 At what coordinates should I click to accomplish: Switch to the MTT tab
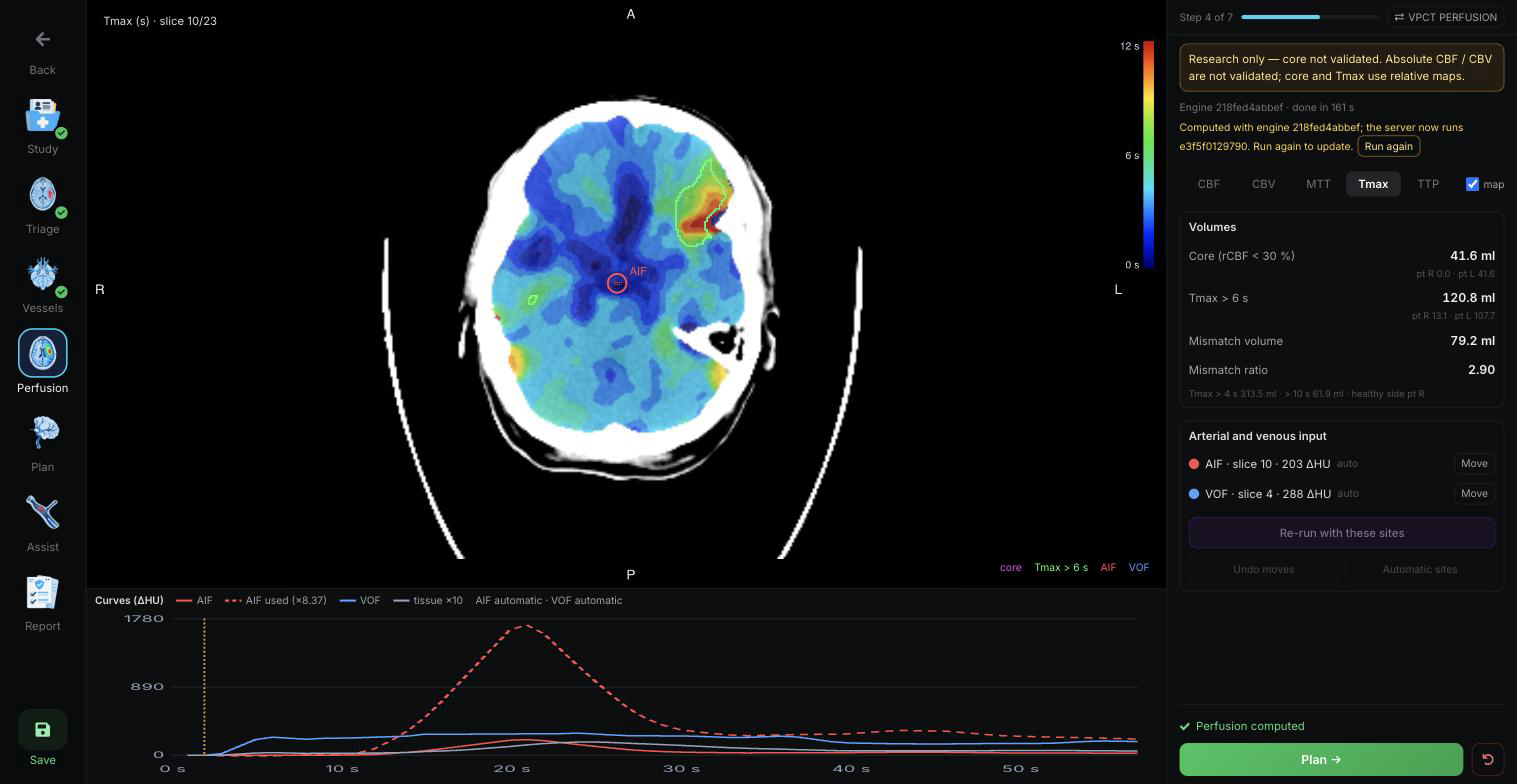[x=1318, y=184]
